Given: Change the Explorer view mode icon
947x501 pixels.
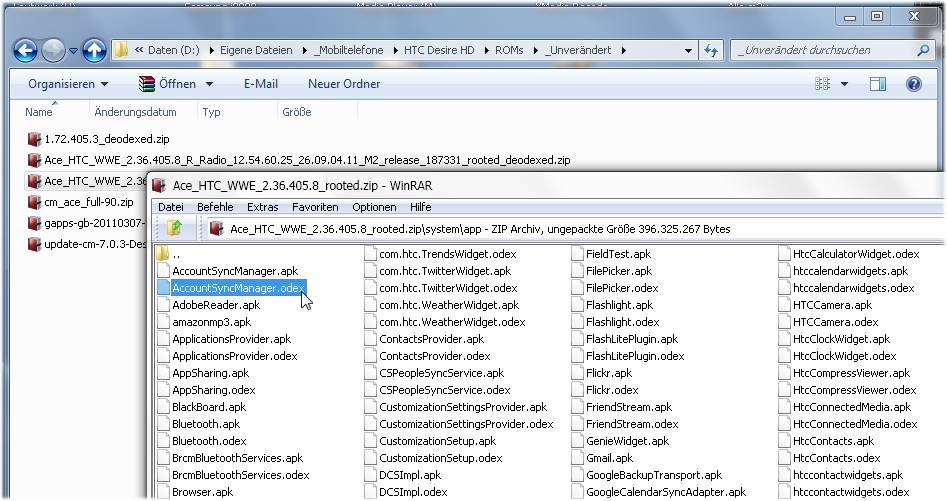Looking at the screenshot, I should point(823,84).
